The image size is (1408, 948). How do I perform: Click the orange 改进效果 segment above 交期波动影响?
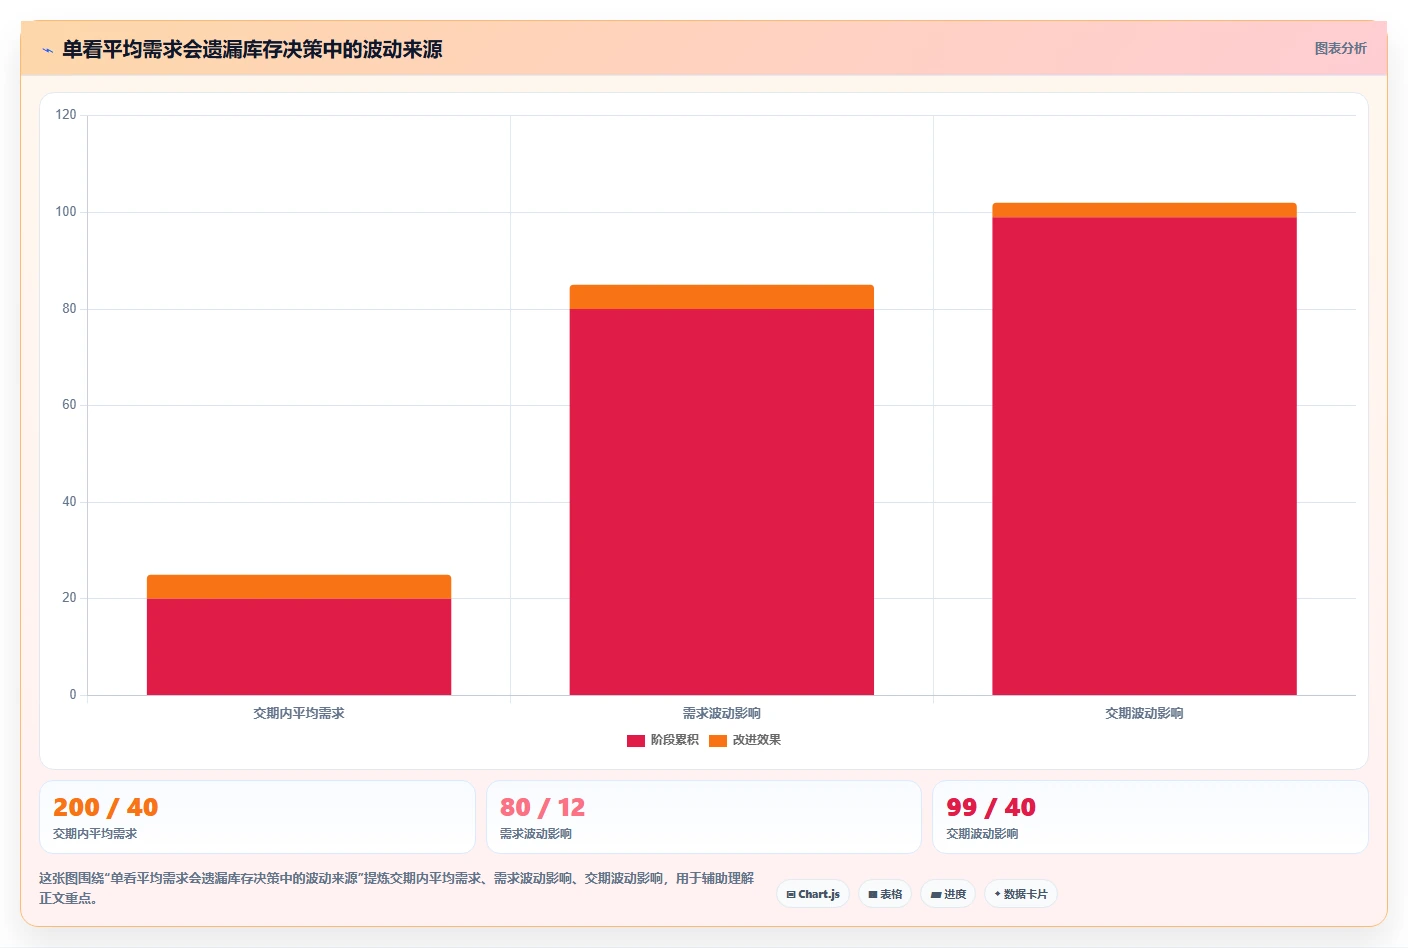1144,210
